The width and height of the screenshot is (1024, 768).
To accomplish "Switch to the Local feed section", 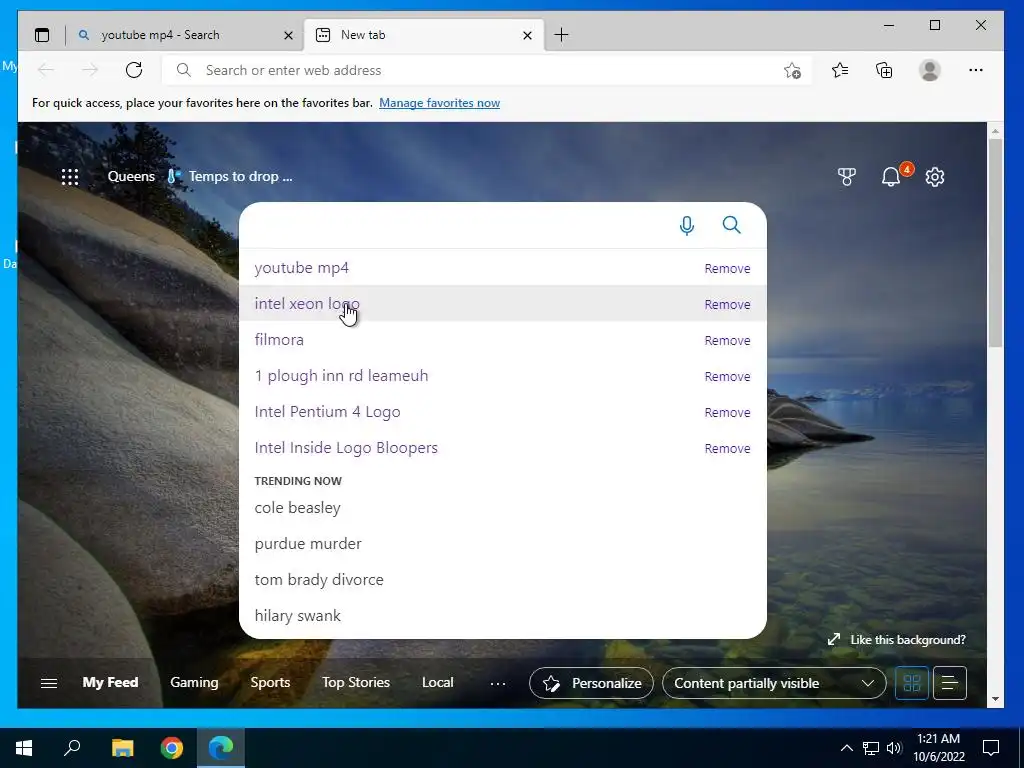I will click(438, 682).
